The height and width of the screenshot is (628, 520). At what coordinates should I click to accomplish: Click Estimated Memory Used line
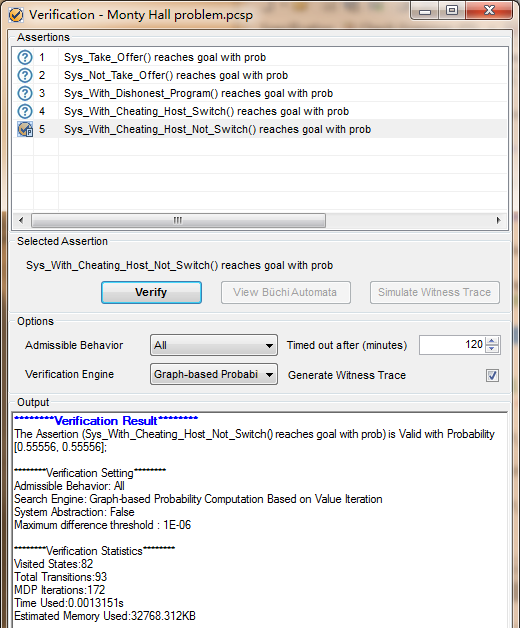click(x=105, y=616)
